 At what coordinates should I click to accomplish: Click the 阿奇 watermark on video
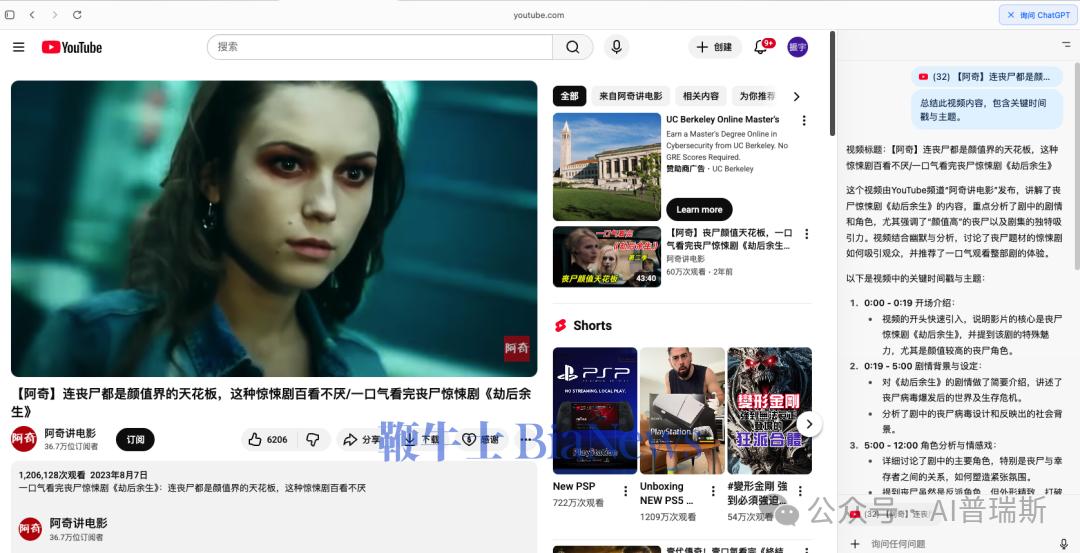tap(517, 348)
